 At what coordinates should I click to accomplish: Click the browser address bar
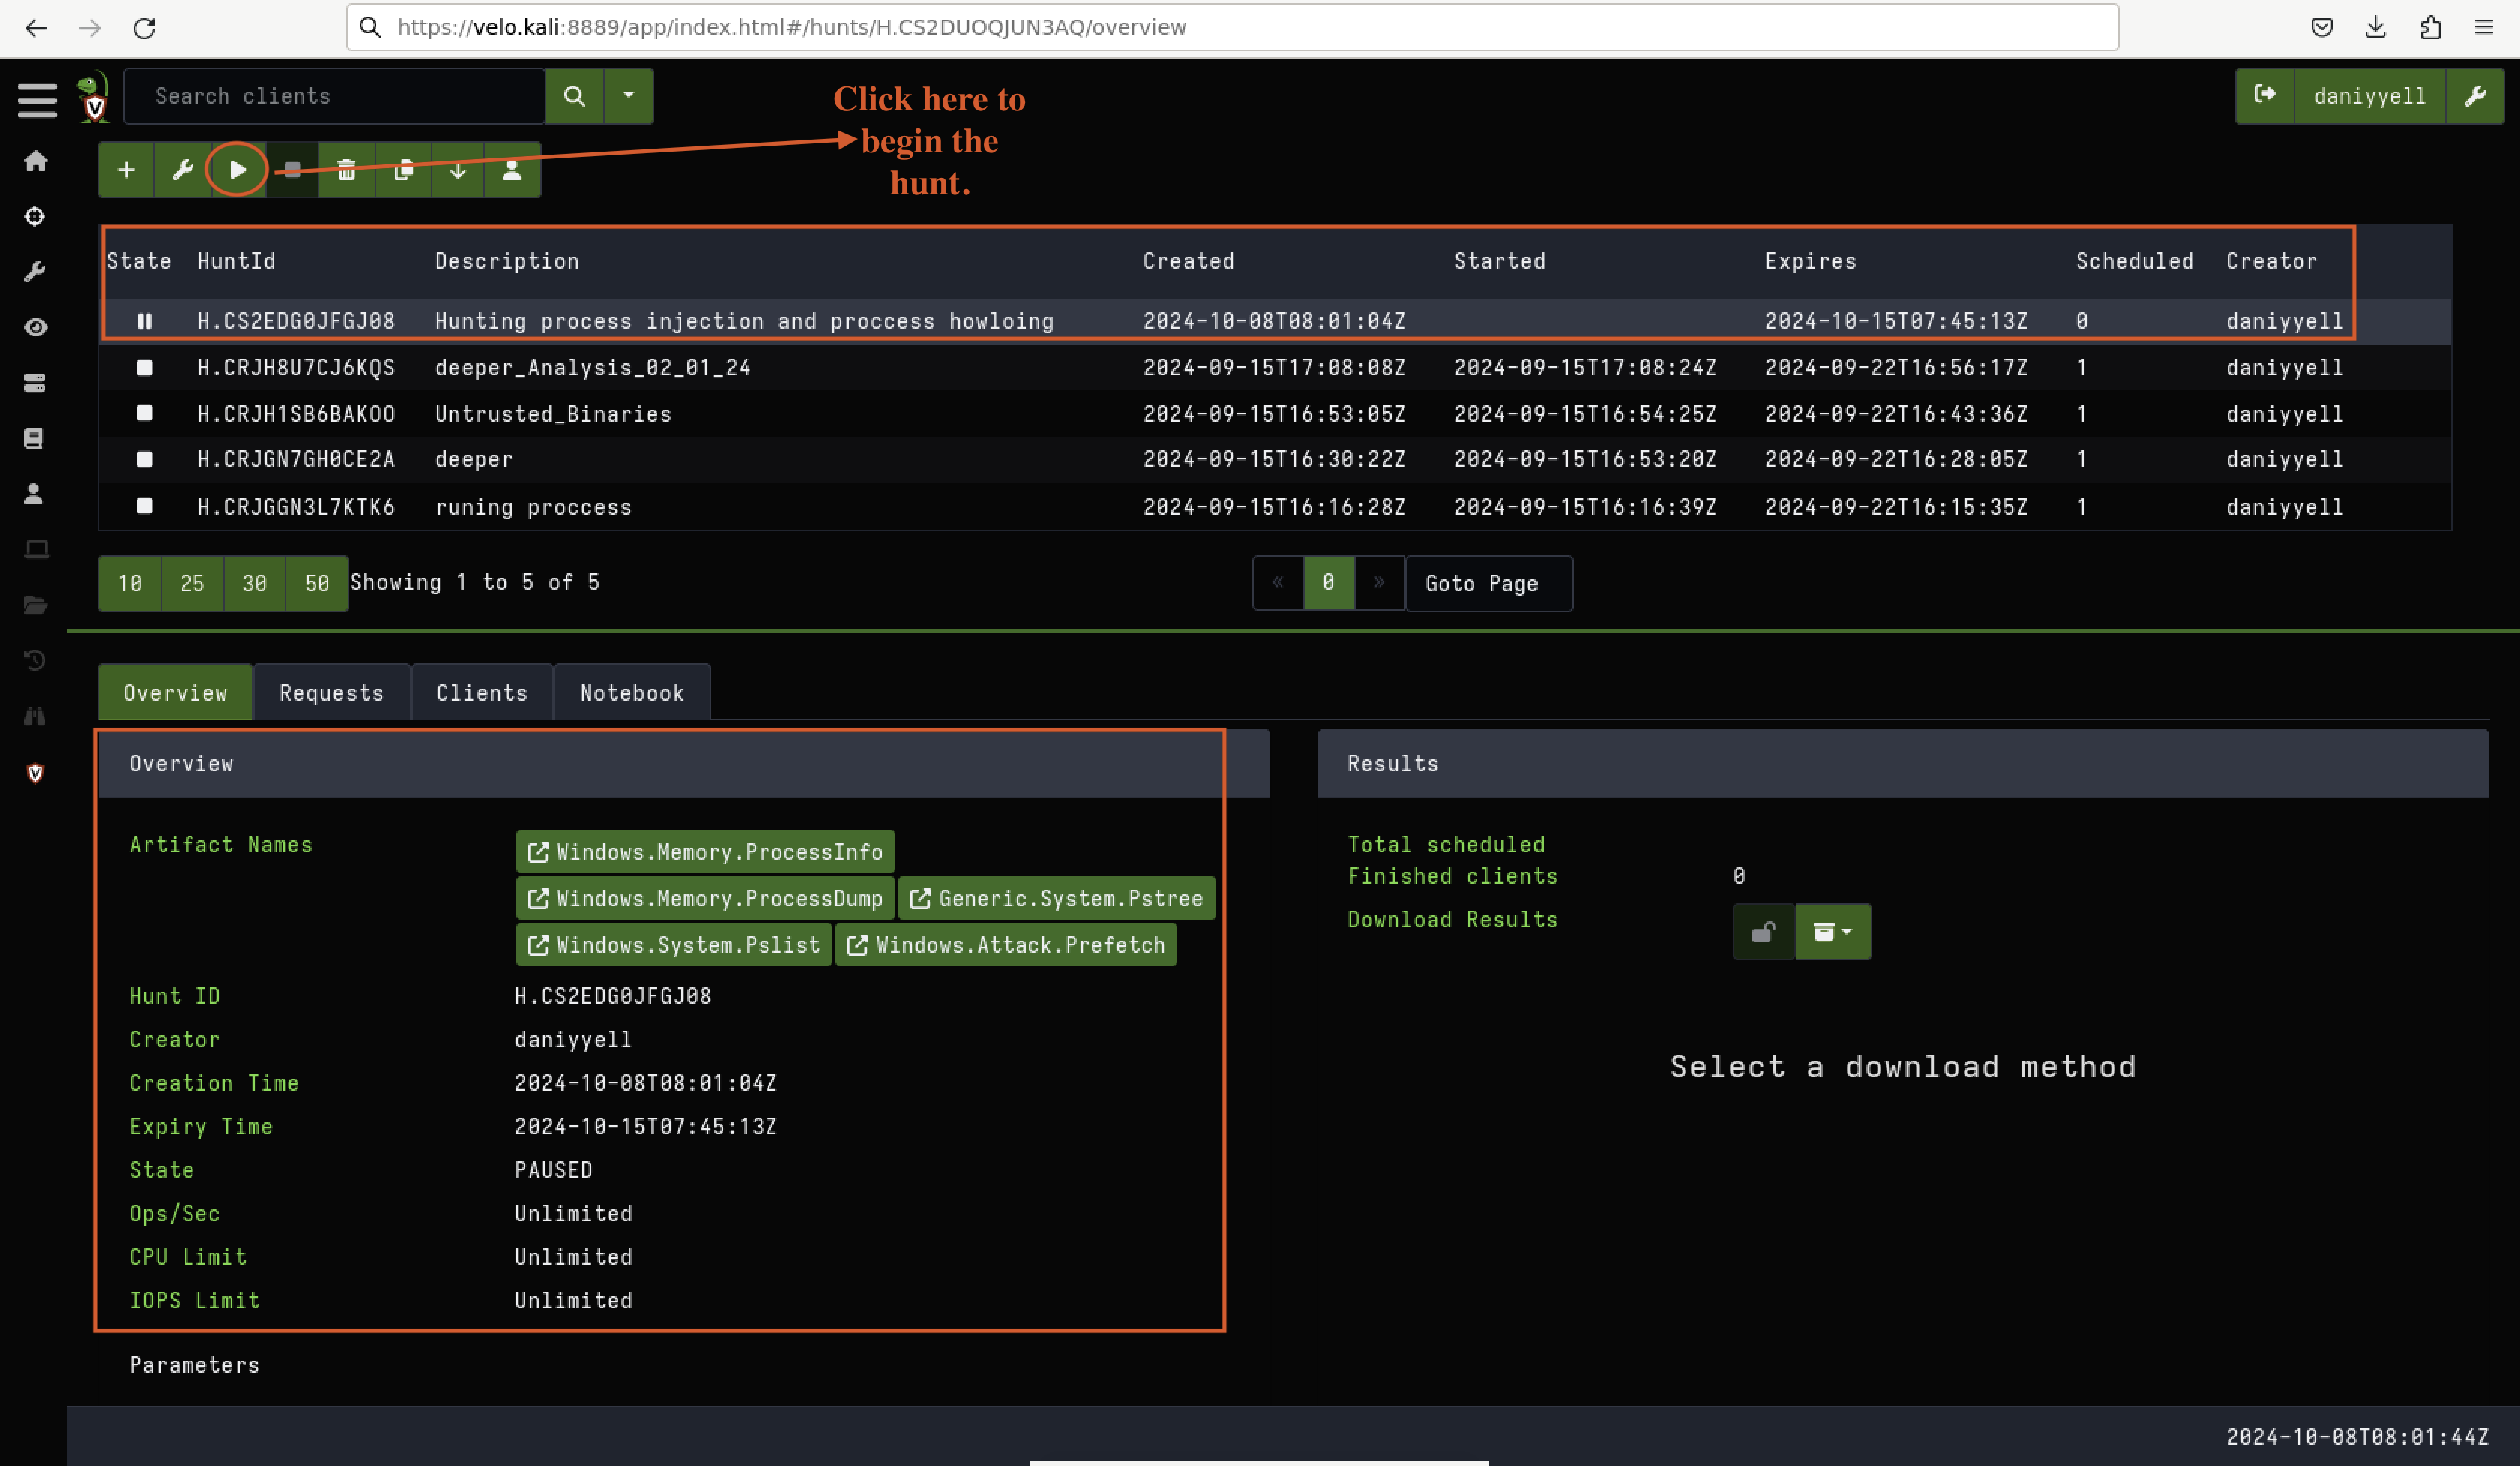point(1232,27)
